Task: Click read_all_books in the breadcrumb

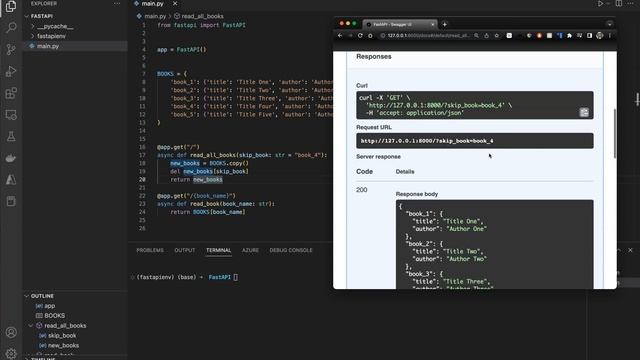Action: (202, 16)
